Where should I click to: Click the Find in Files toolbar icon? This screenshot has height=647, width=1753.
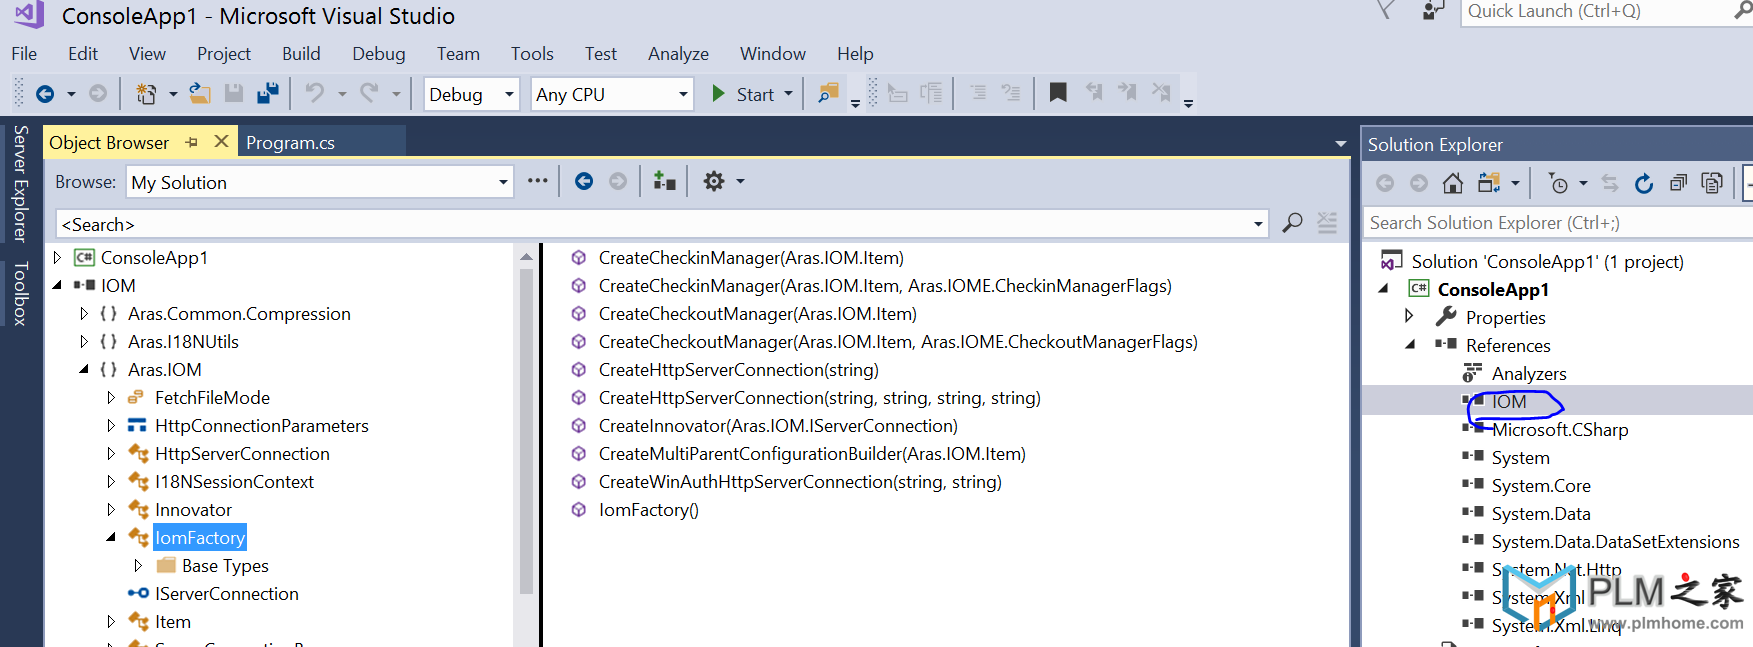[828, 94]
